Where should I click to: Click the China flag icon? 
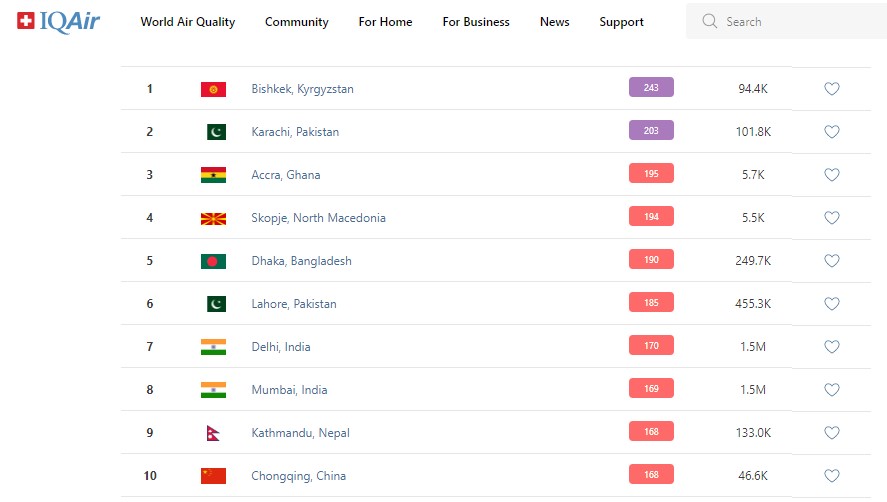213,476
